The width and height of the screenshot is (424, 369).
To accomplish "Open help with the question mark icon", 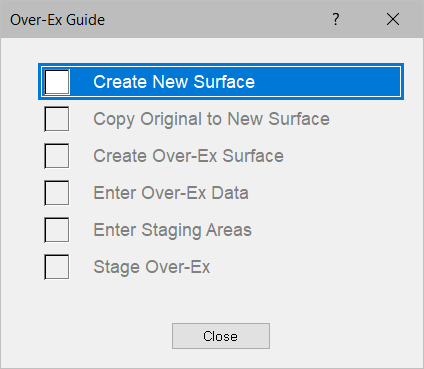I will tap(336, 19).
